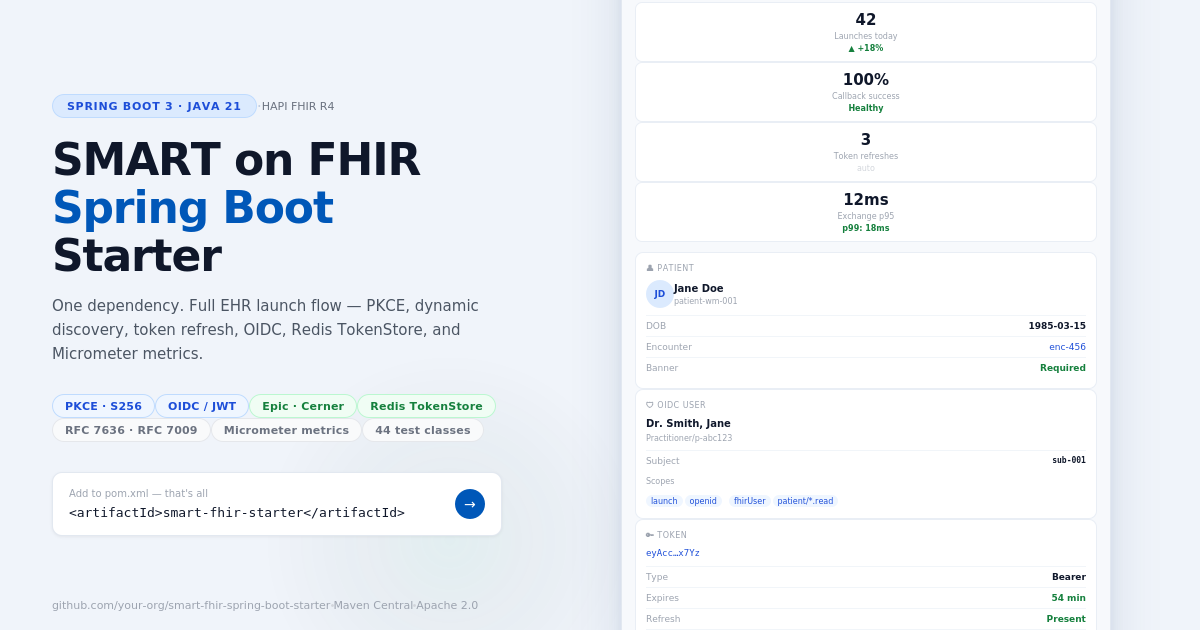Open the 100% Callback success stat card
The width and height of the screenshot is (1200, 630).
(866, 92)
